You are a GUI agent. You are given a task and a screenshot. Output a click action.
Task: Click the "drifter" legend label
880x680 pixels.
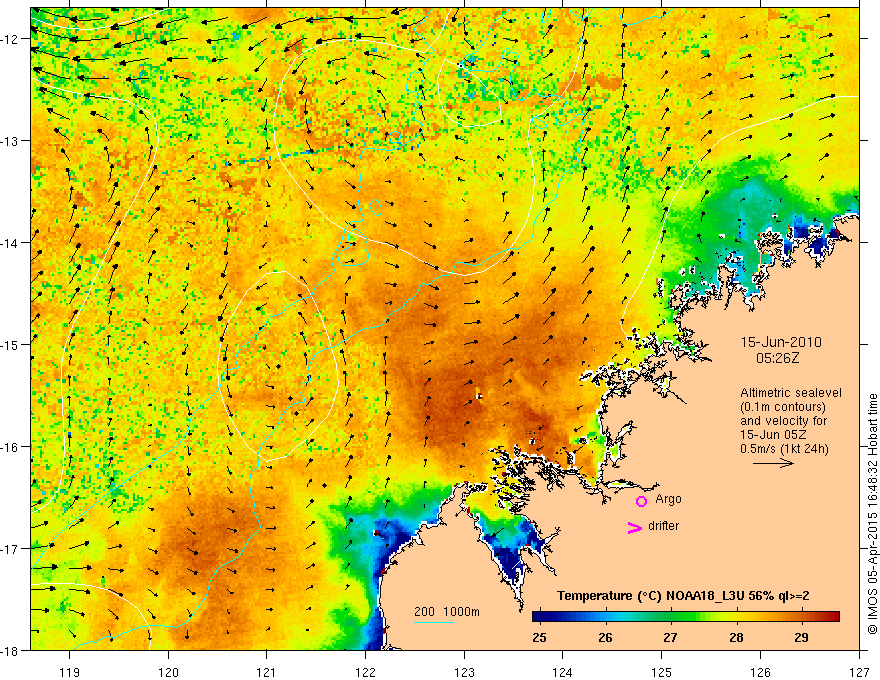point(663,526)
